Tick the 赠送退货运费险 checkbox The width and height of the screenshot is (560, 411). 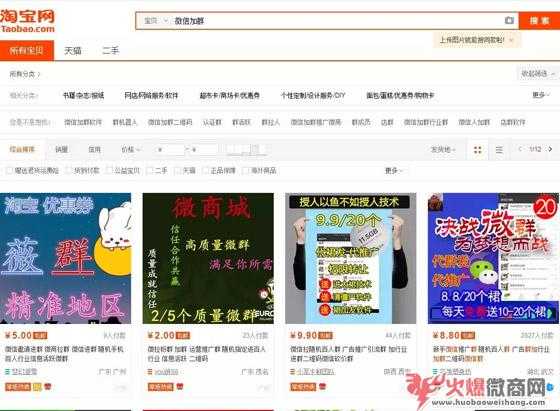click(10, 171)
